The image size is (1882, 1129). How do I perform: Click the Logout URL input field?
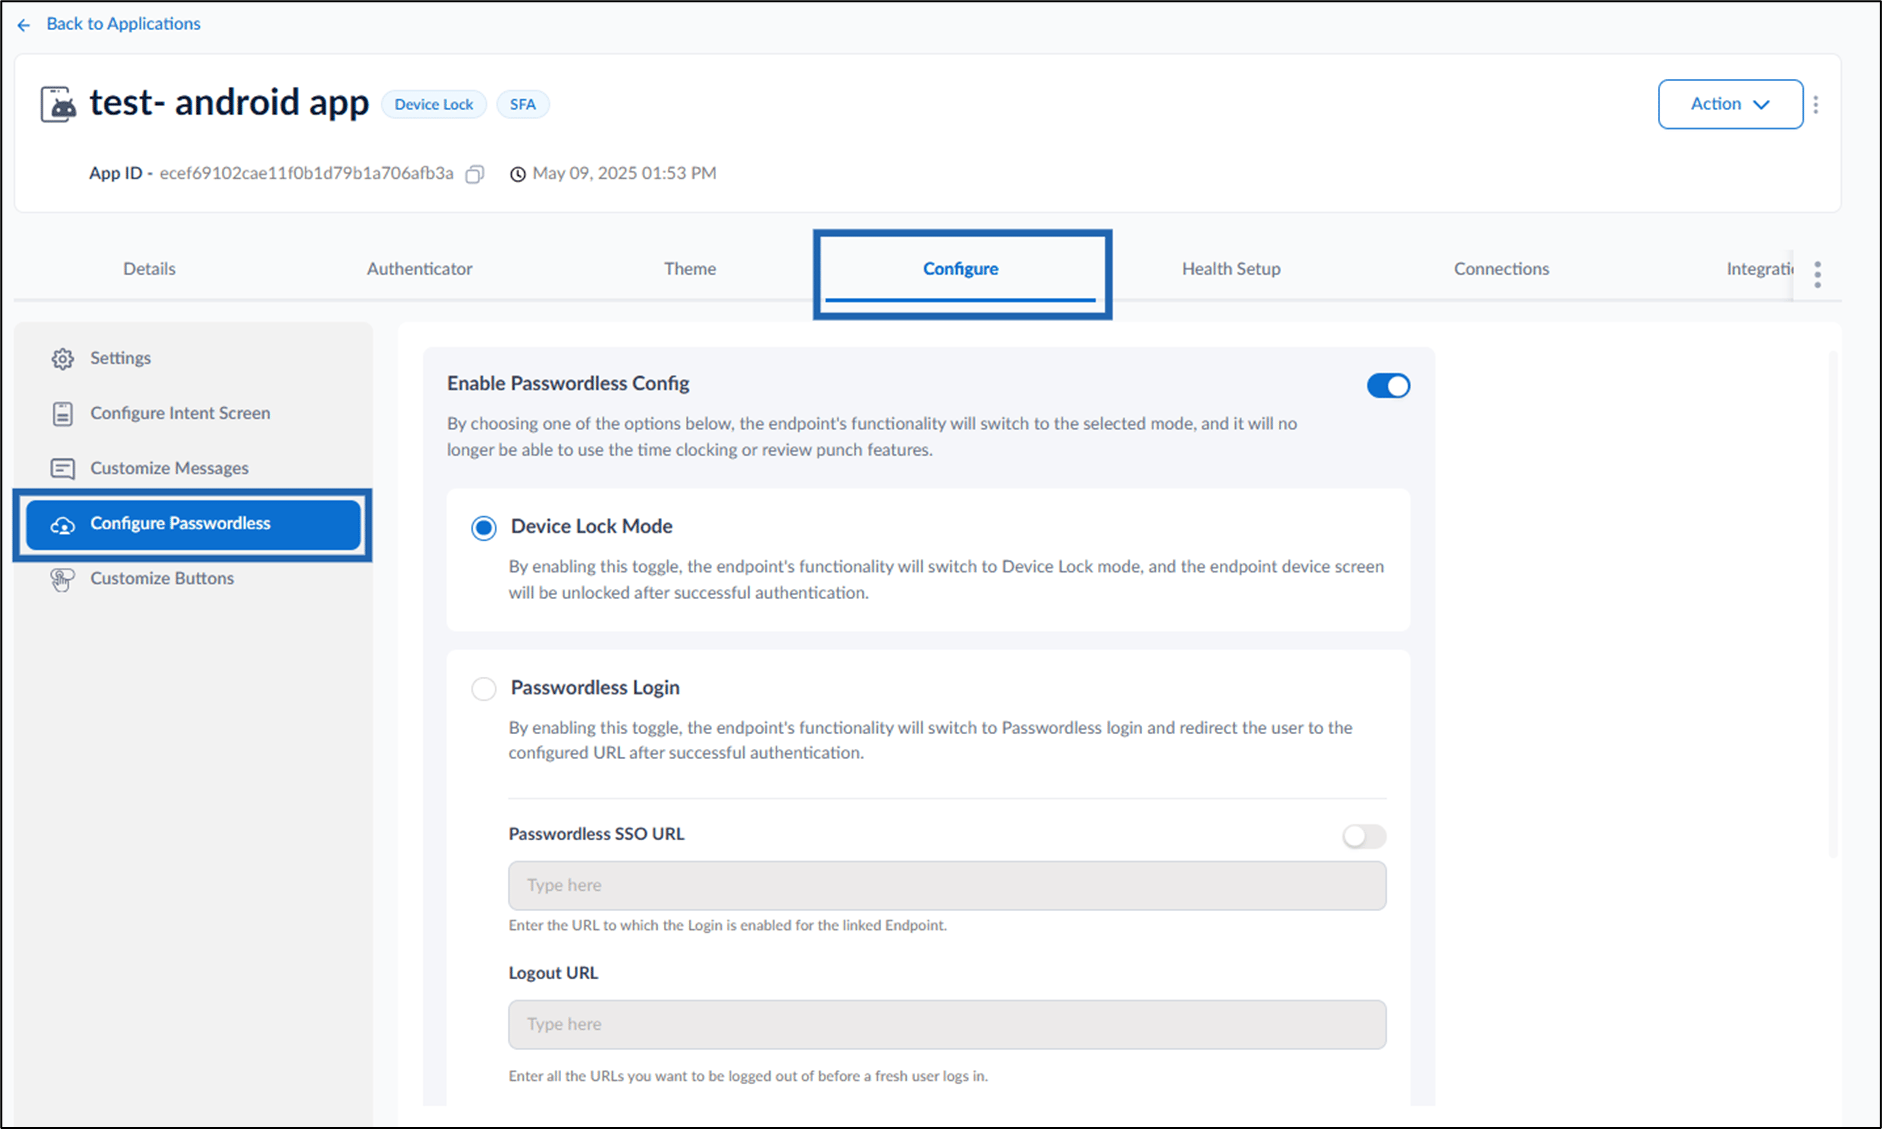947,1025
